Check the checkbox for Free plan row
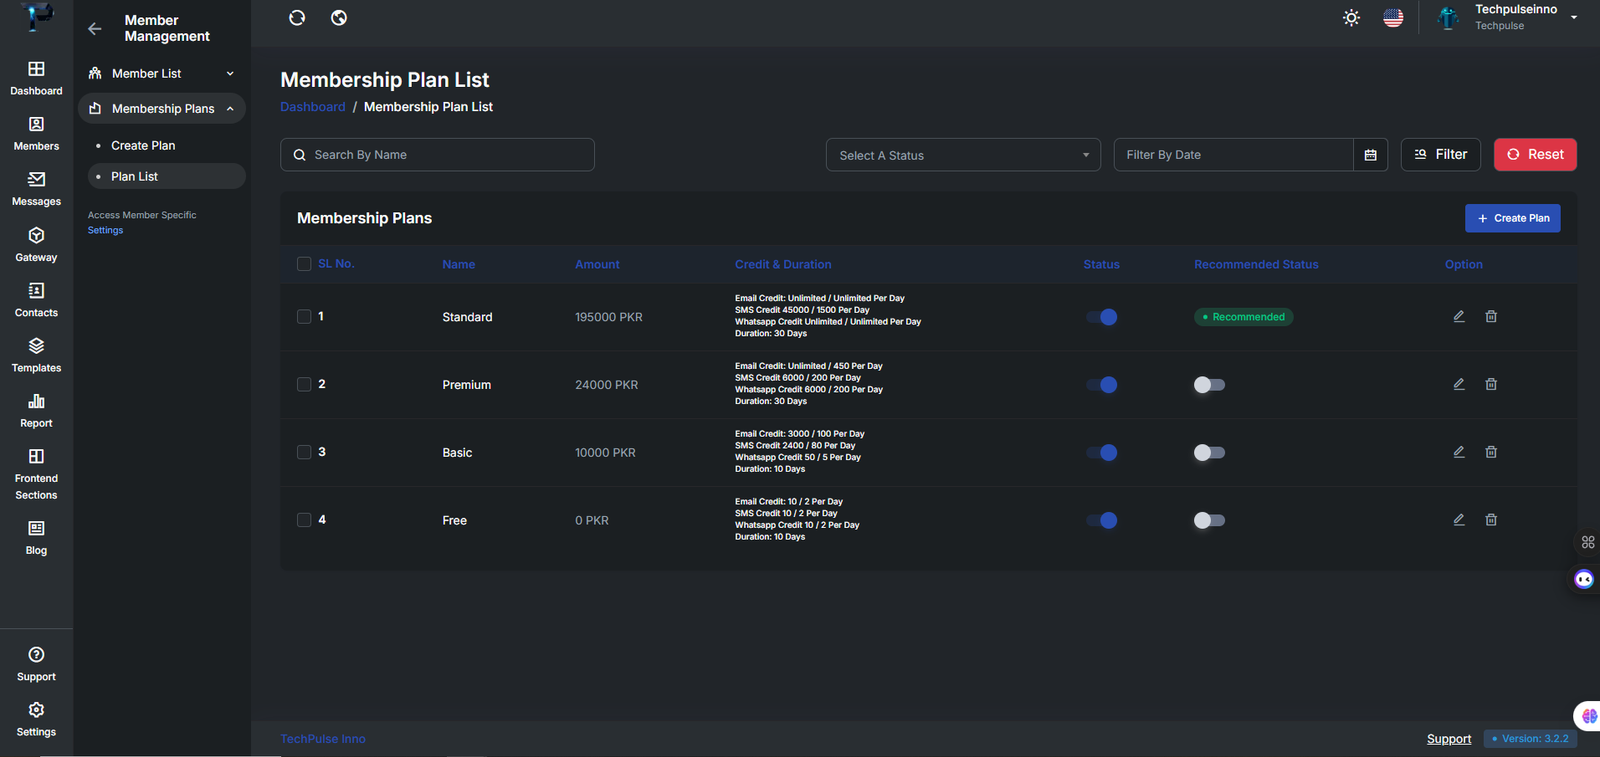Viewport: 1600px width, 757px height. click(304, 520)
